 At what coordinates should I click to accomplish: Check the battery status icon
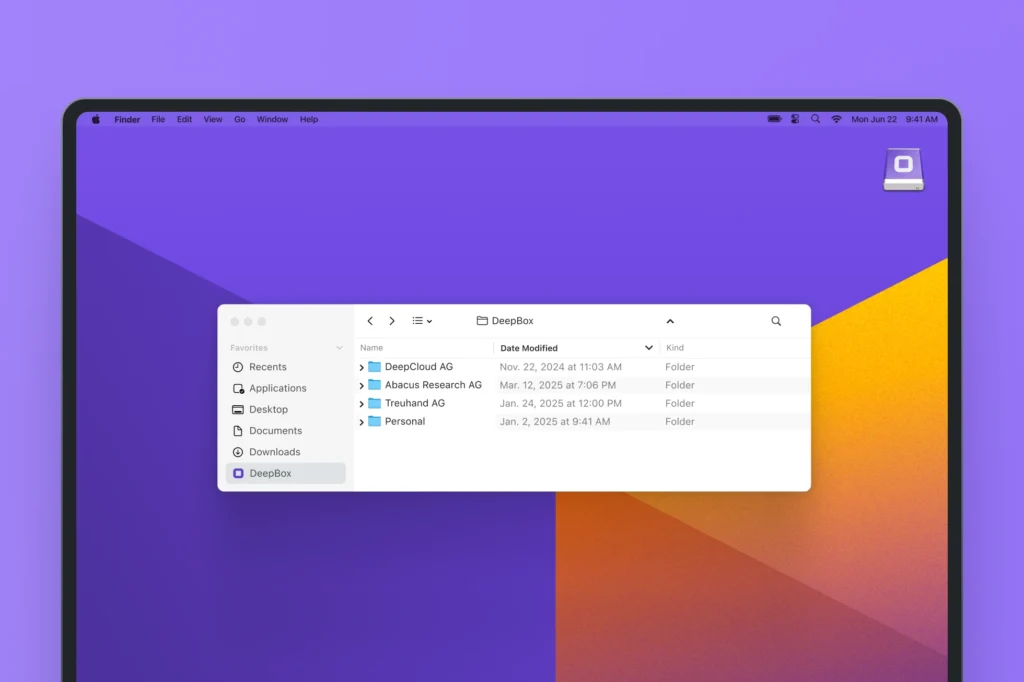coord(775,119)
